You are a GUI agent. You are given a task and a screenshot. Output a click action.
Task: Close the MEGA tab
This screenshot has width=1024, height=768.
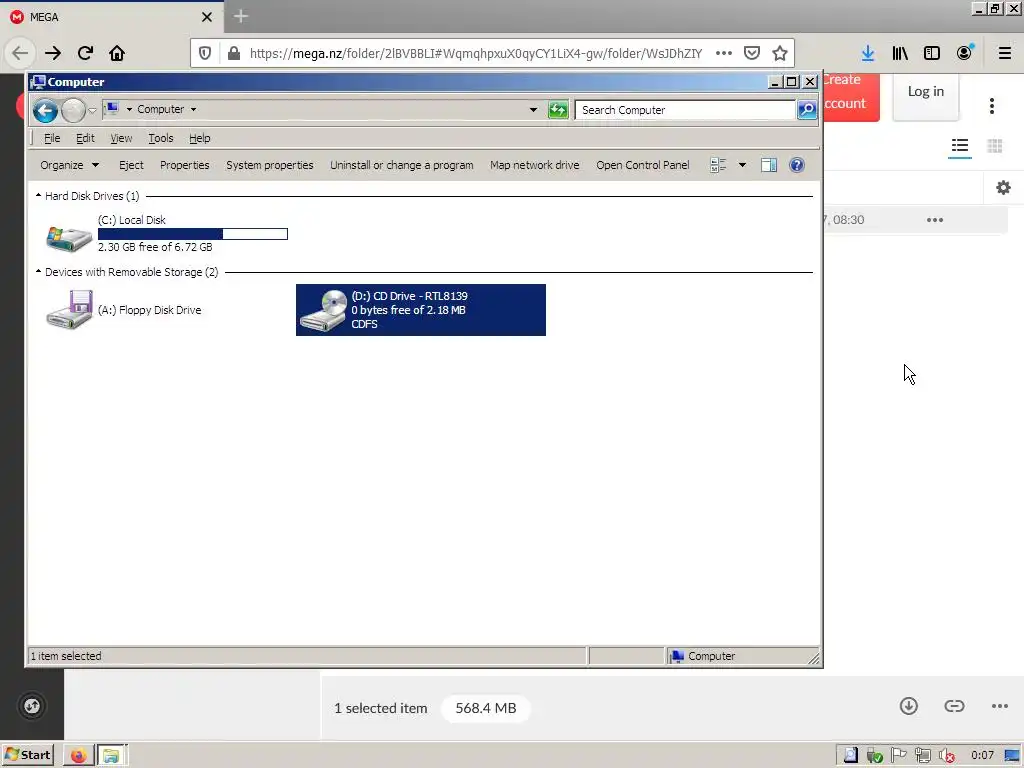[x=207, y=17]
